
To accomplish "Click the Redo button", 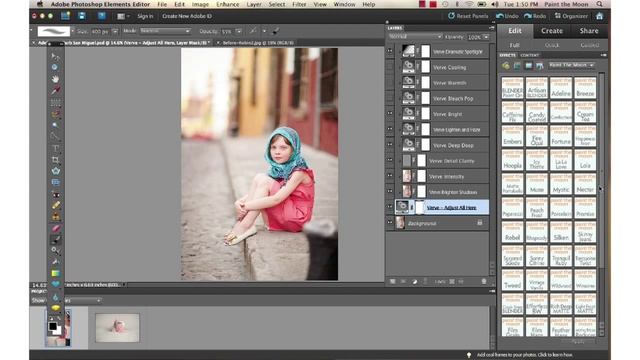I will point(535,16).
